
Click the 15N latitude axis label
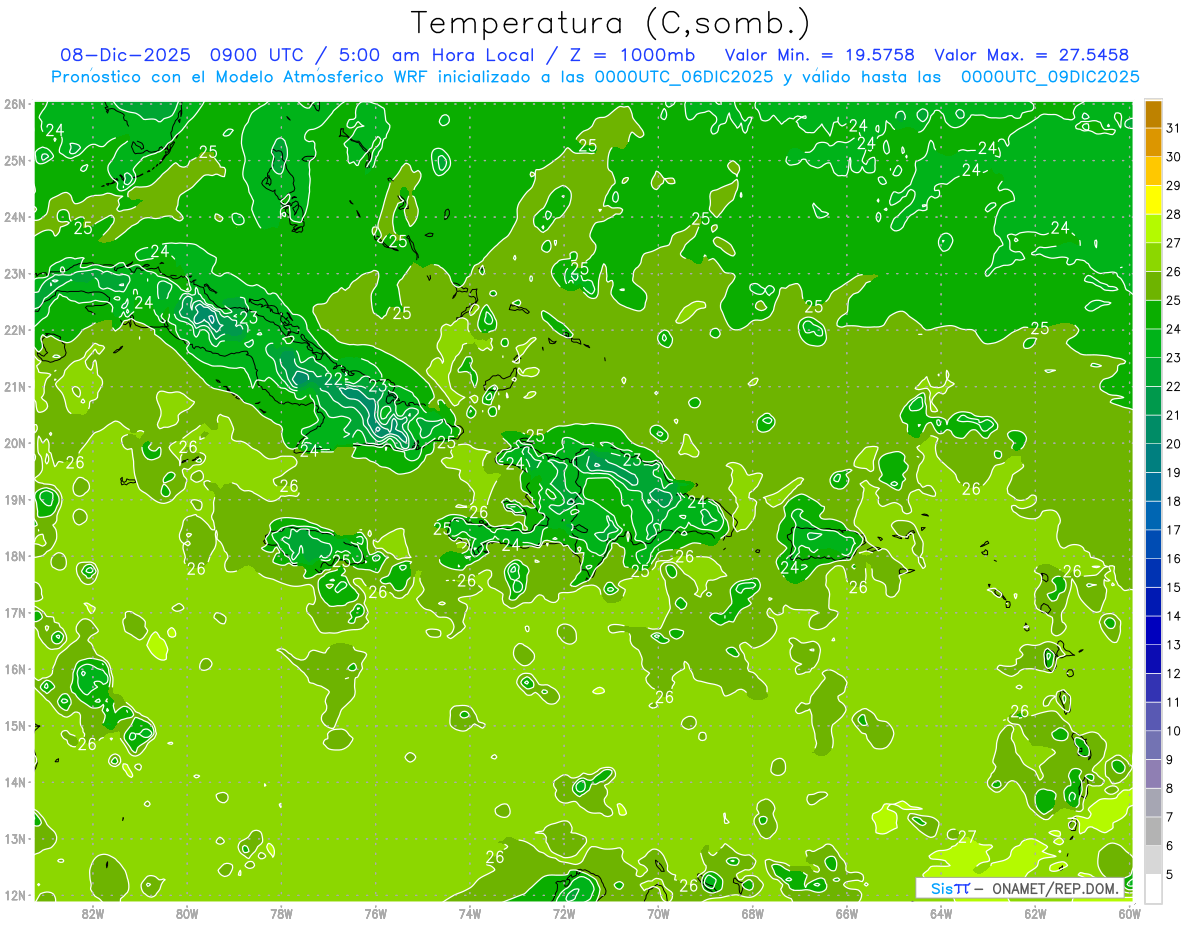pos(15,725)
